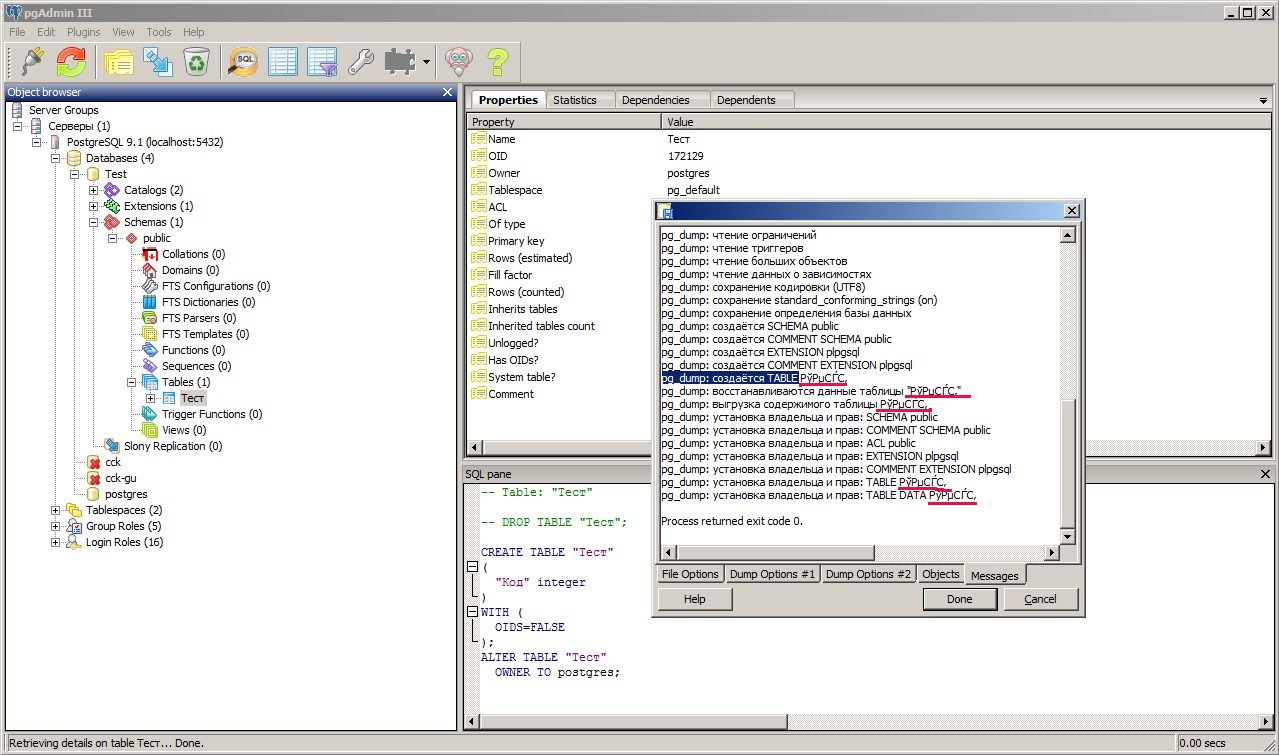
Task: Click the Help button in dump dialog
Action: (x=695, y=599)
